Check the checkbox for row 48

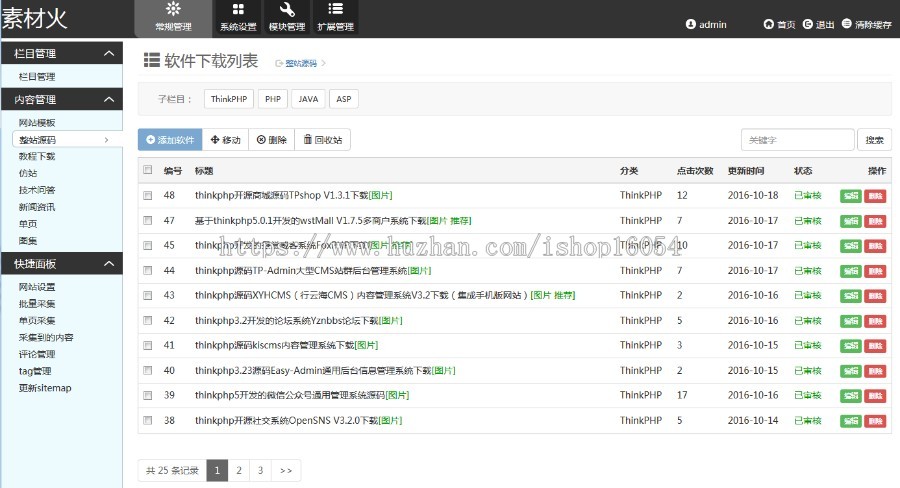pos(148,195)
